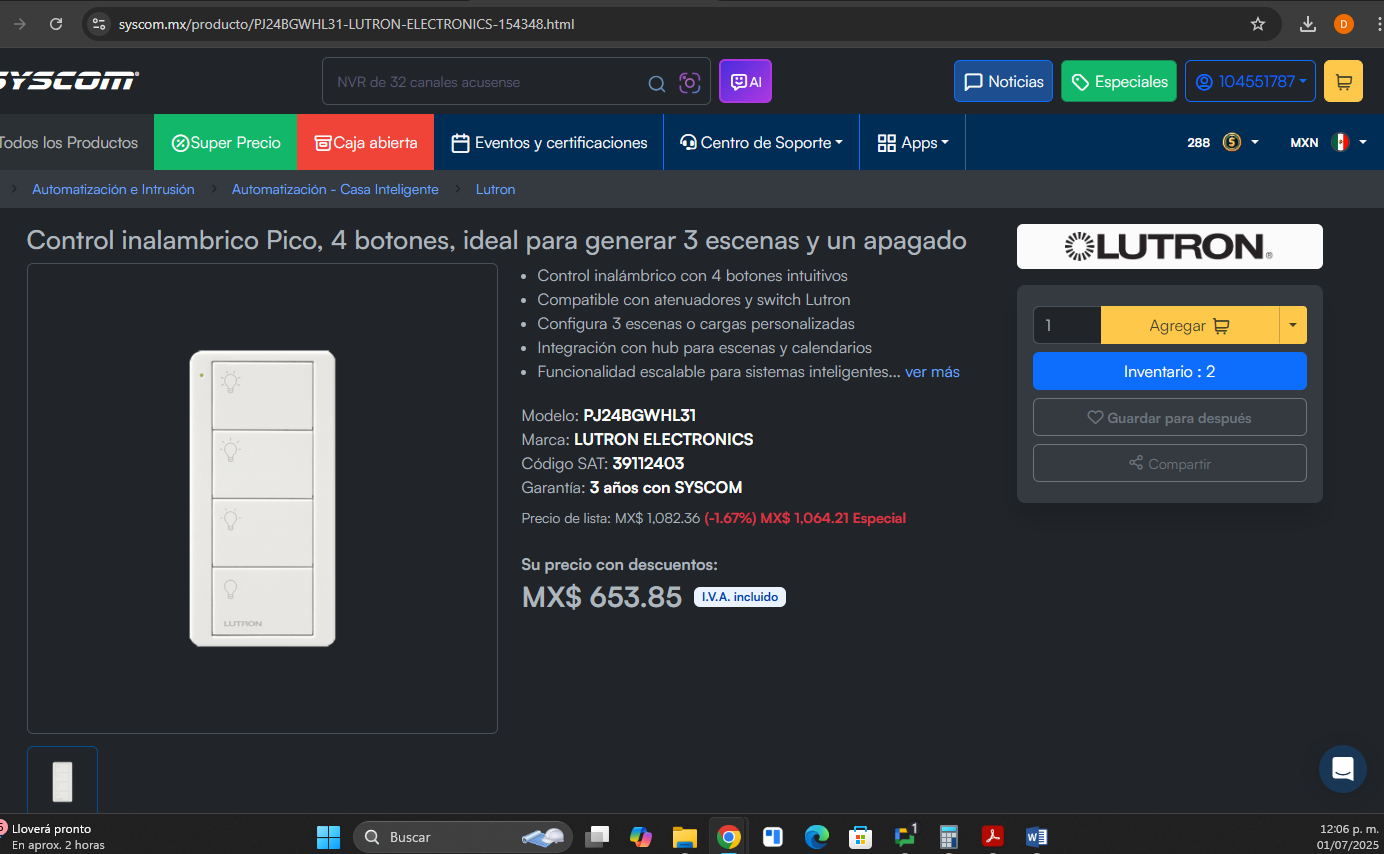1384x854 pixels.
Task: Go to Automatización e Intrusión breadcrumb
Action: coord(113,189)
